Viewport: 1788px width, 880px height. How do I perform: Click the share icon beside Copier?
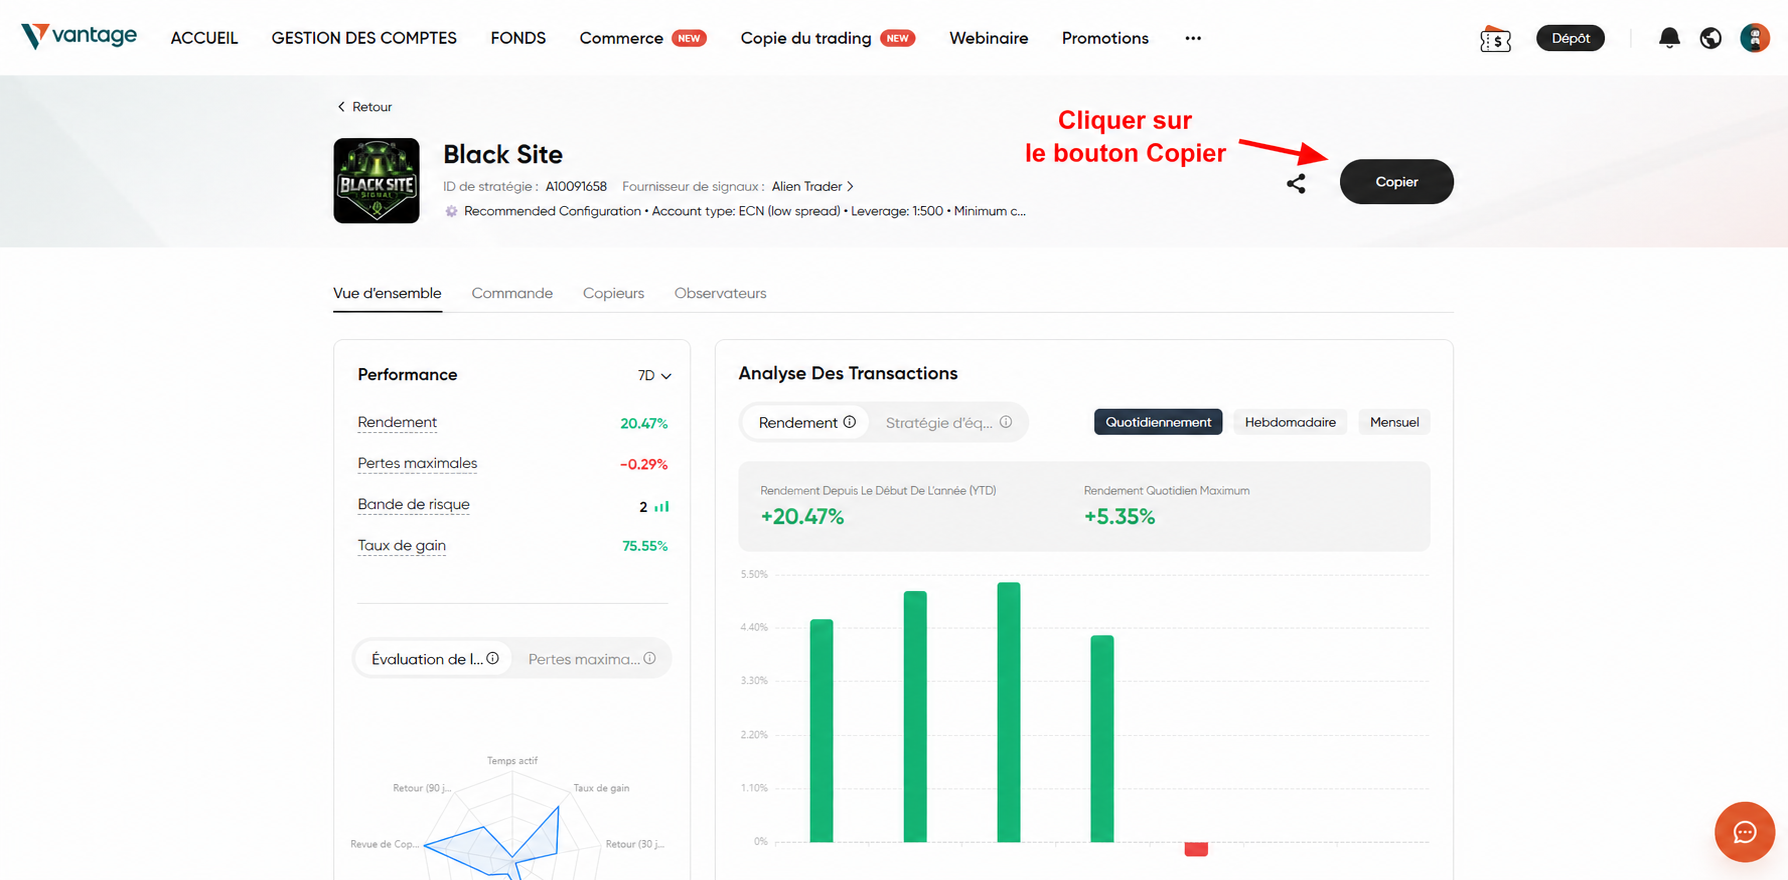pos(1296,184)
